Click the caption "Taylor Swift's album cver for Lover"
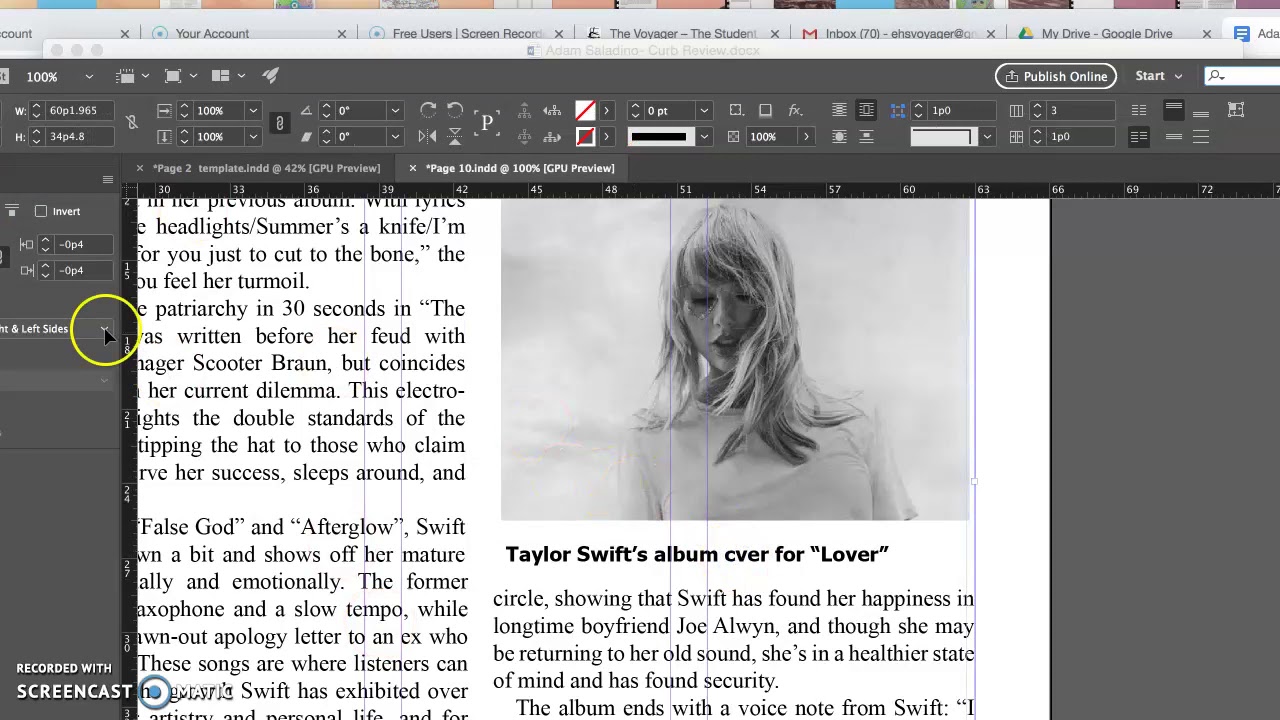The width and height of the screenshot is (1280, 720). 697,555
